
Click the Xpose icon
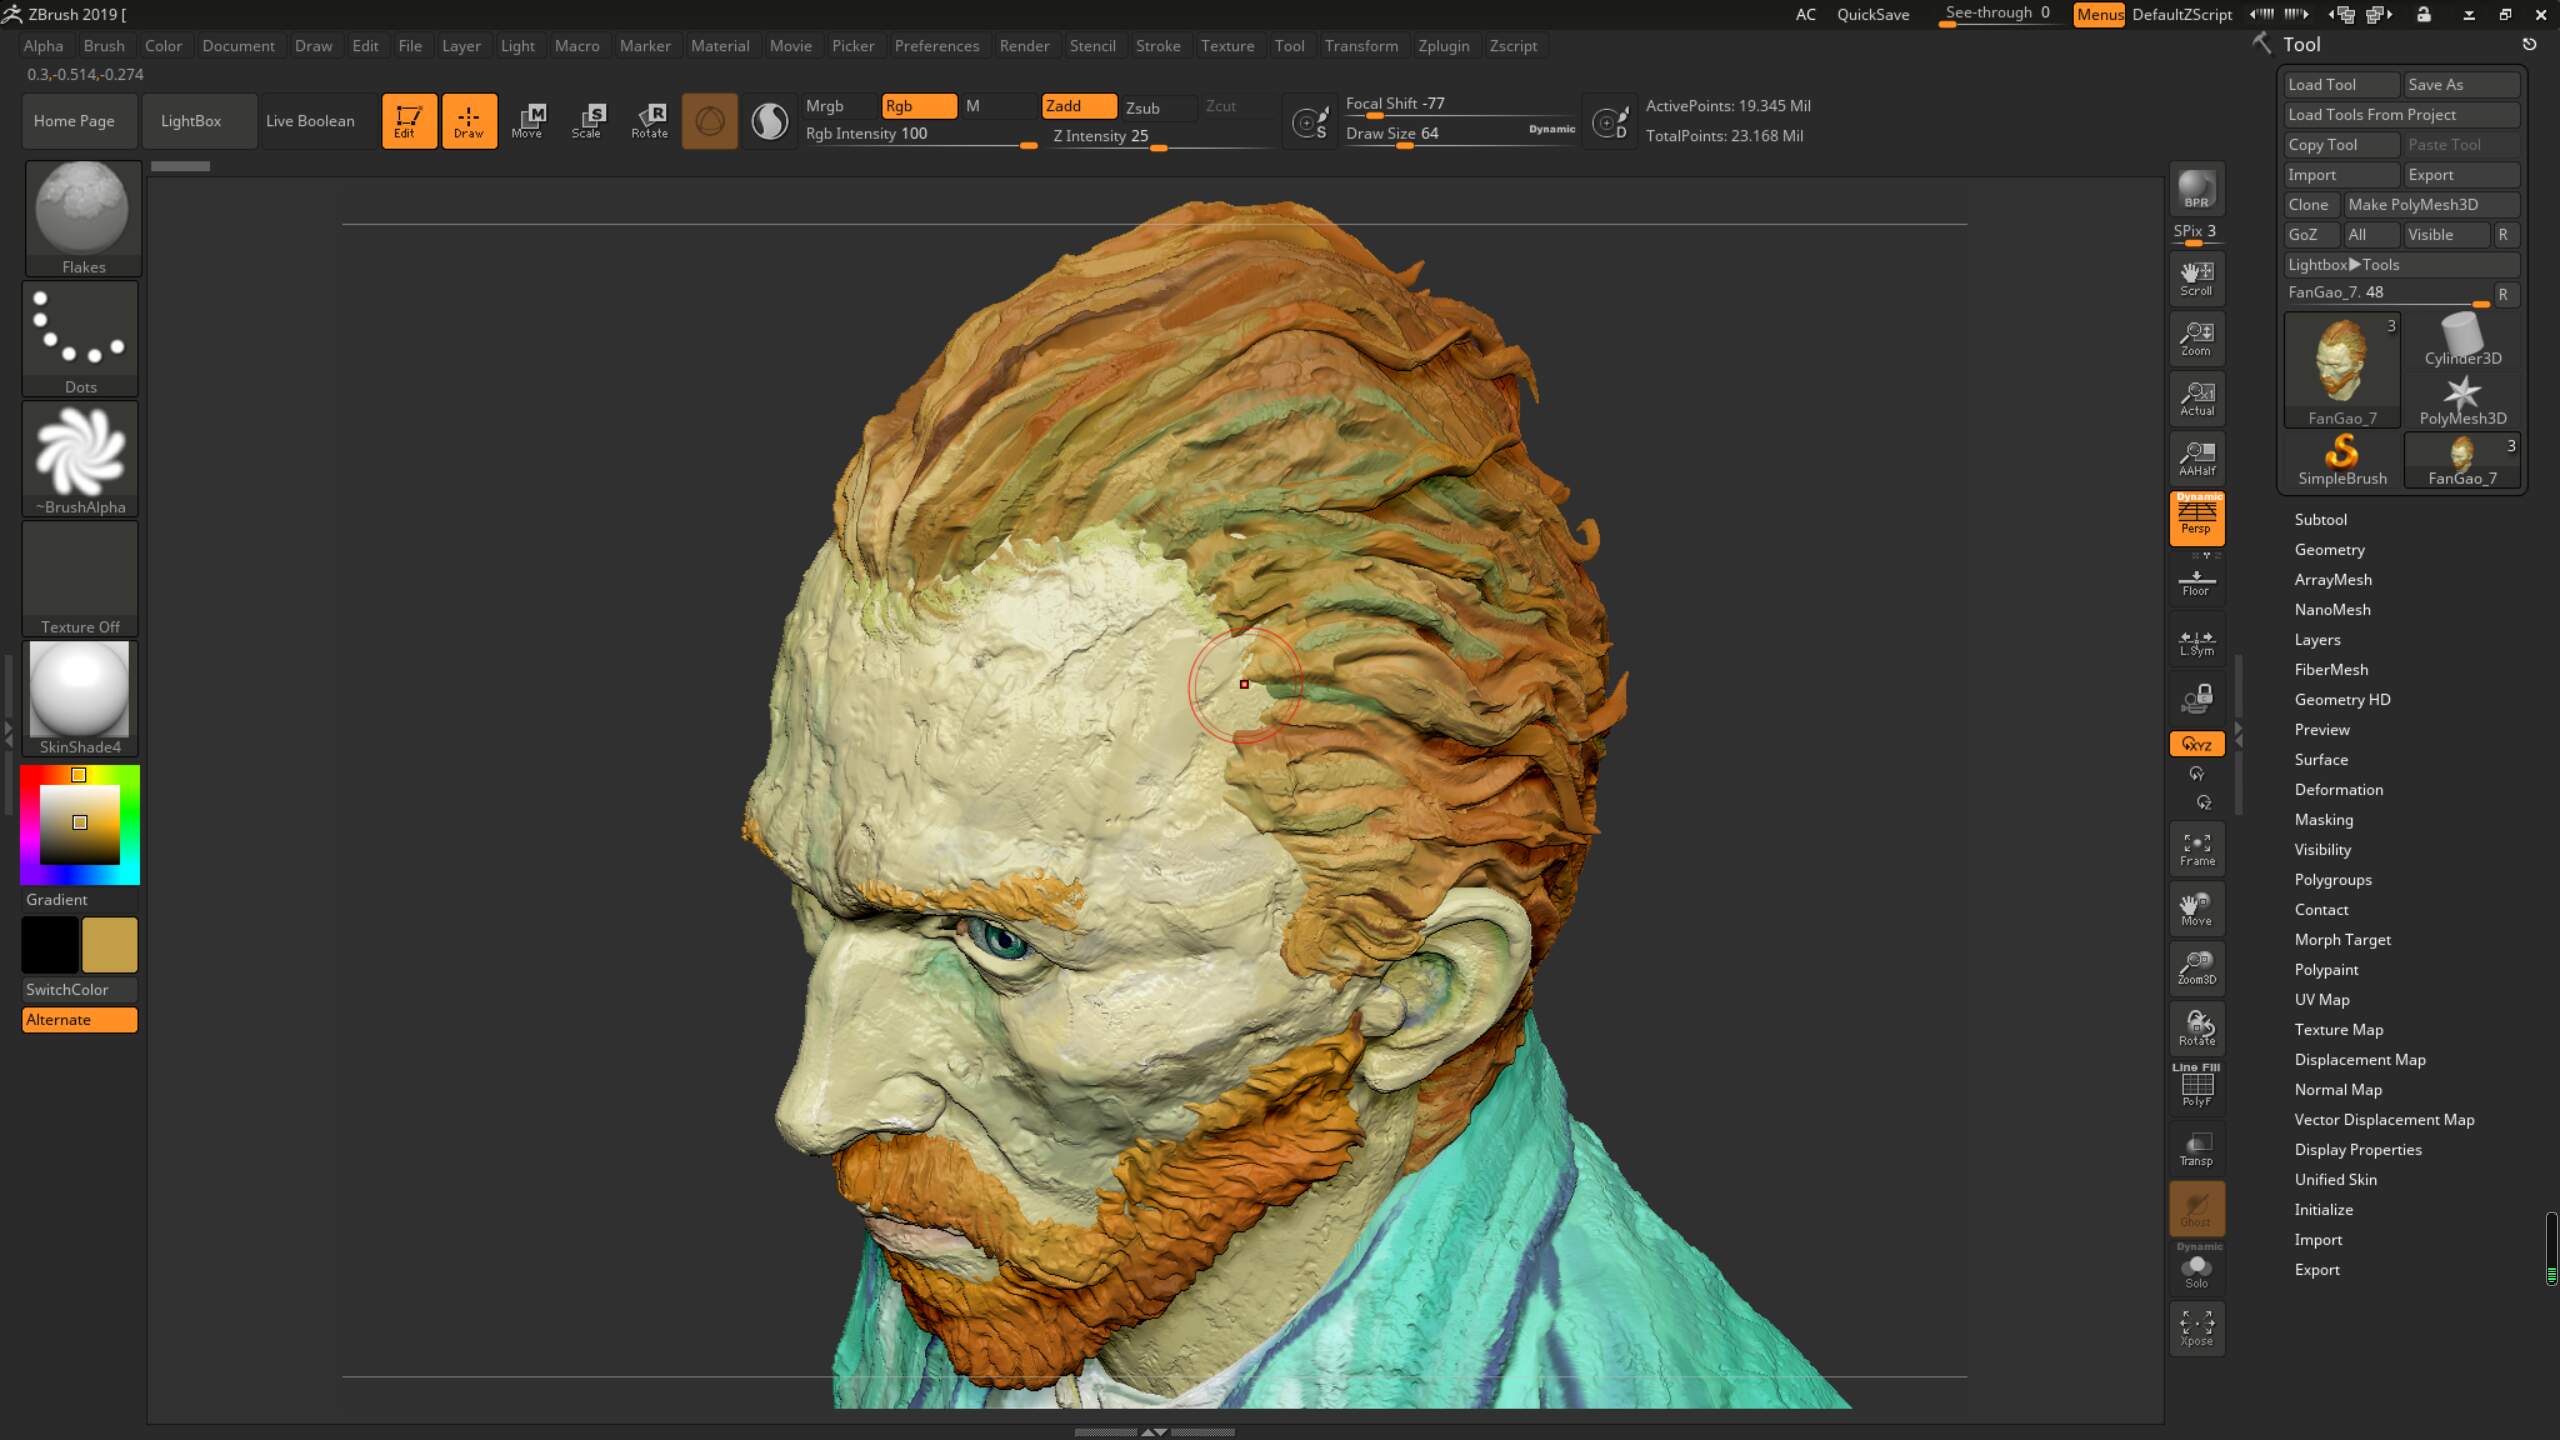coord(2197,1329)
